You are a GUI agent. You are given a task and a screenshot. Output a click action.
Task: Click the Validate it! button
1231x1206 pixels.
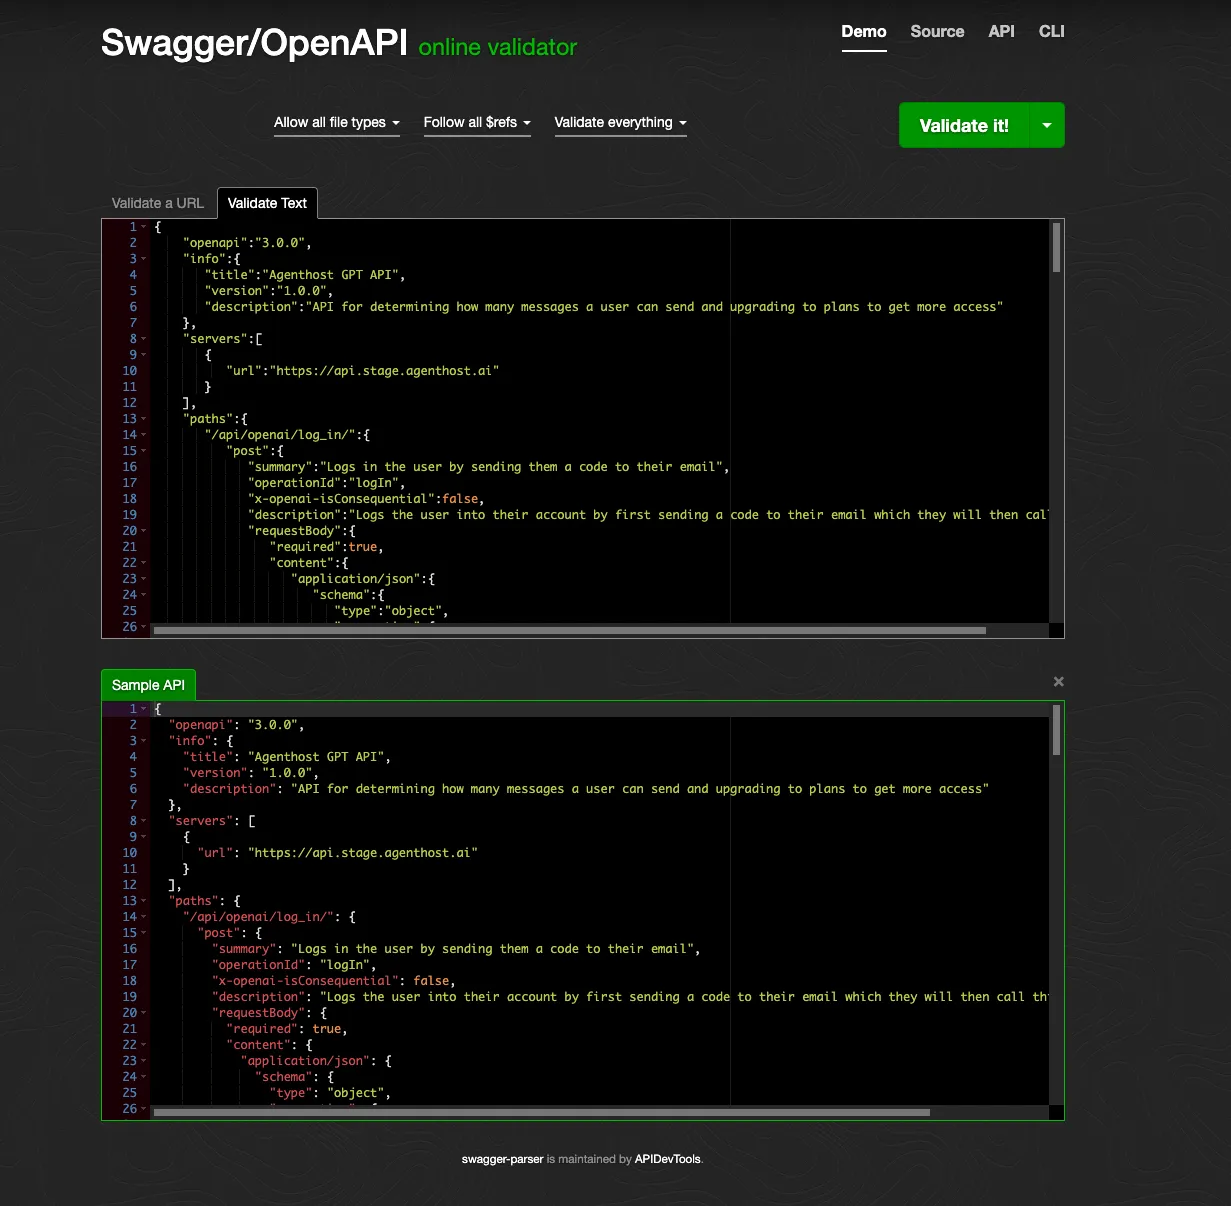click(x=964, y=125)
